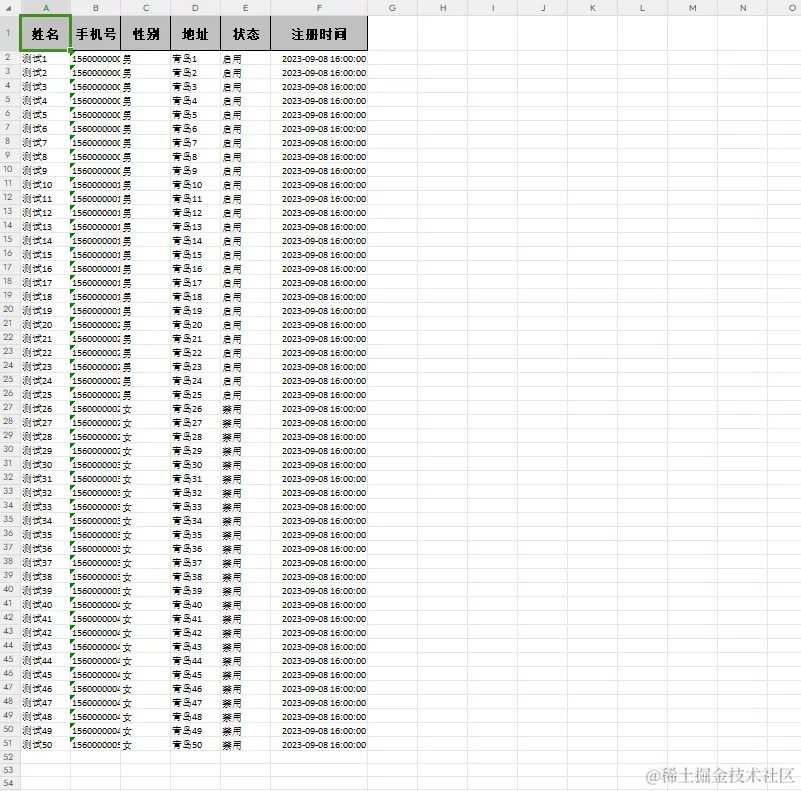Click the 性别 header cell
Viewport: 801px width, 791px height.
(146, 33)
